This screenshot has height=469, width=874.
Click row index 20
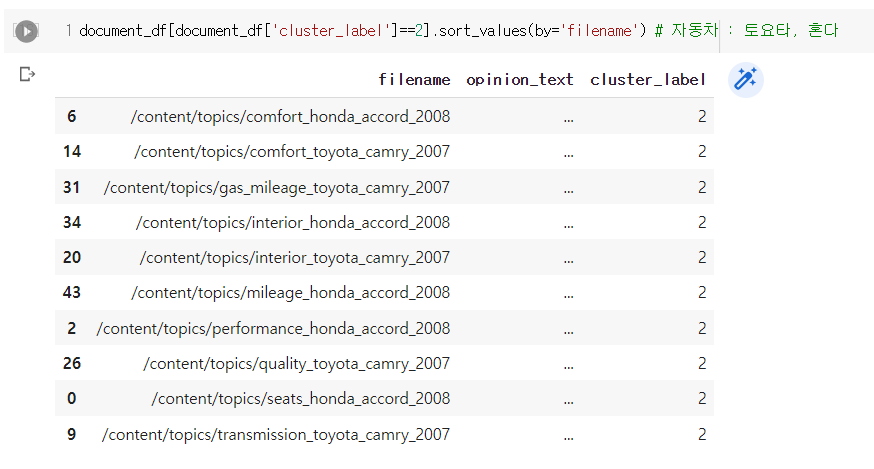72,257
